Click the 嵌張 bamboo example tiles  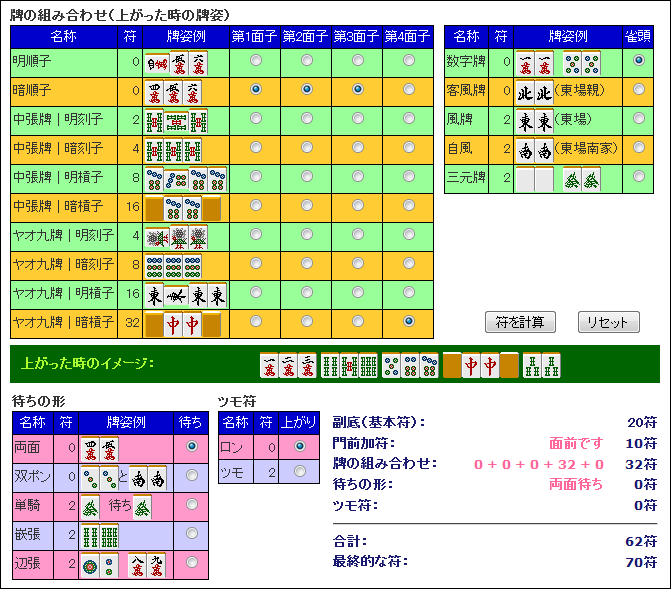tap(99, 536)
